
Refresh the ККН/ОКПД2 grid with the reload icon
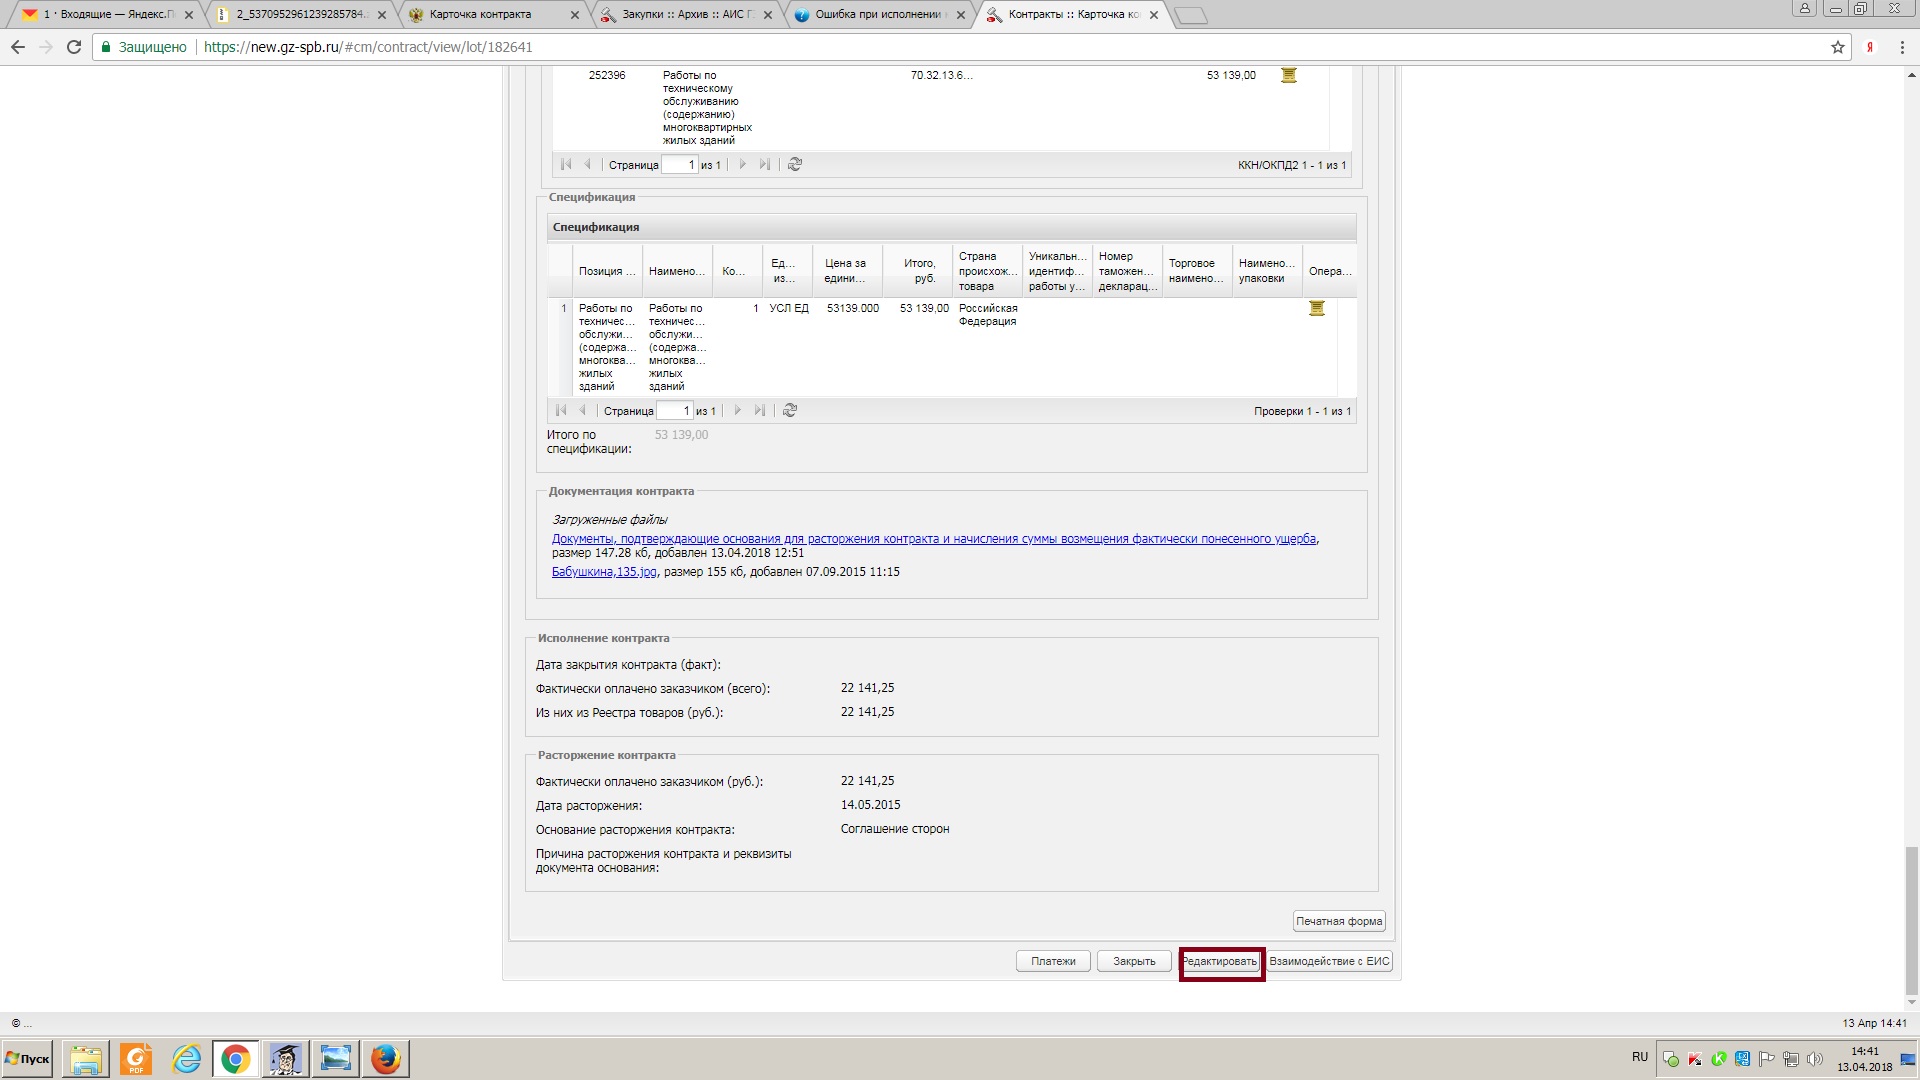(795, 165)
